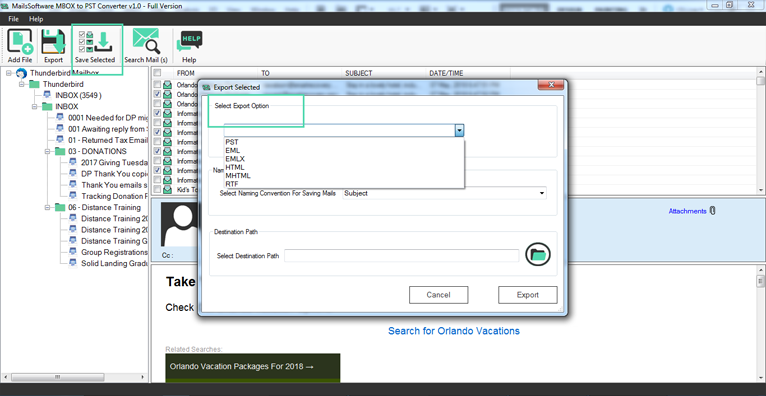Open the File menu

[13, 19]
